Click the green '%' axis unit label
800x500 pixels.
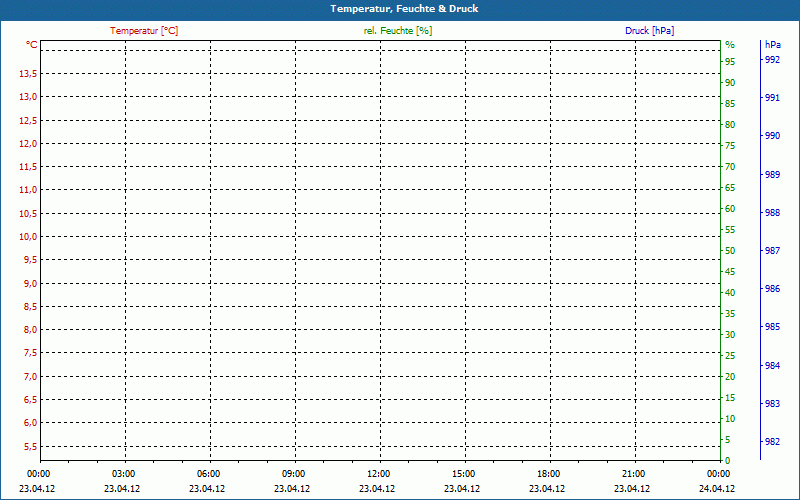(x=730, y=45)
